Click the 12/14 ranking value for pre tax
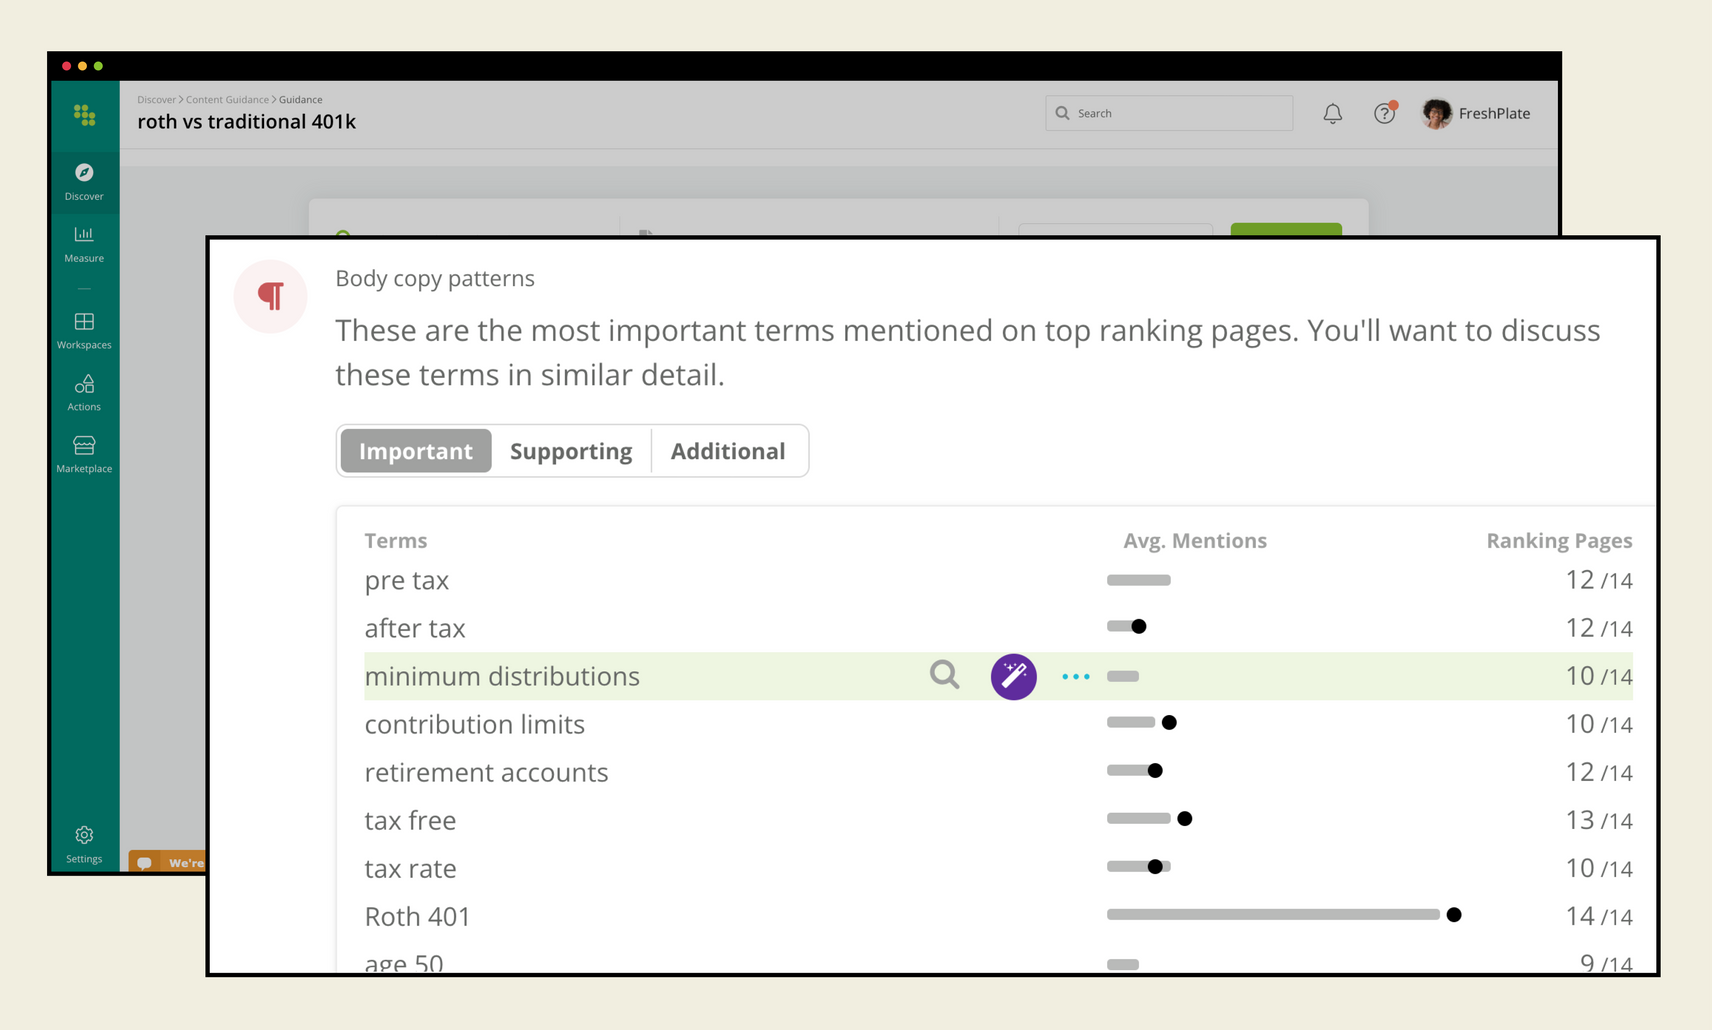The width and height of the screenshot is (1712, 1030). pos(1599,580)
